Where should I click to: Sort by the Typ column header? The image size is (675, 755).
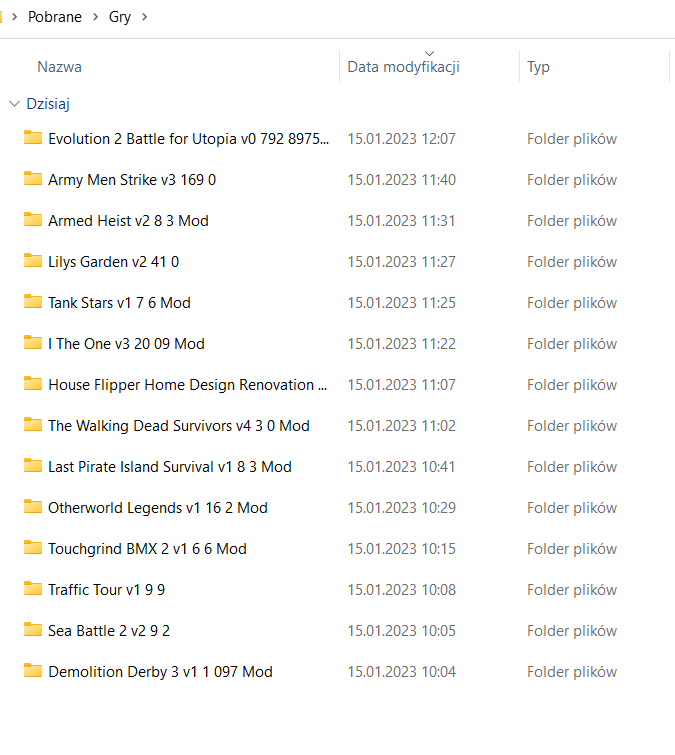[x=538, y=67]
